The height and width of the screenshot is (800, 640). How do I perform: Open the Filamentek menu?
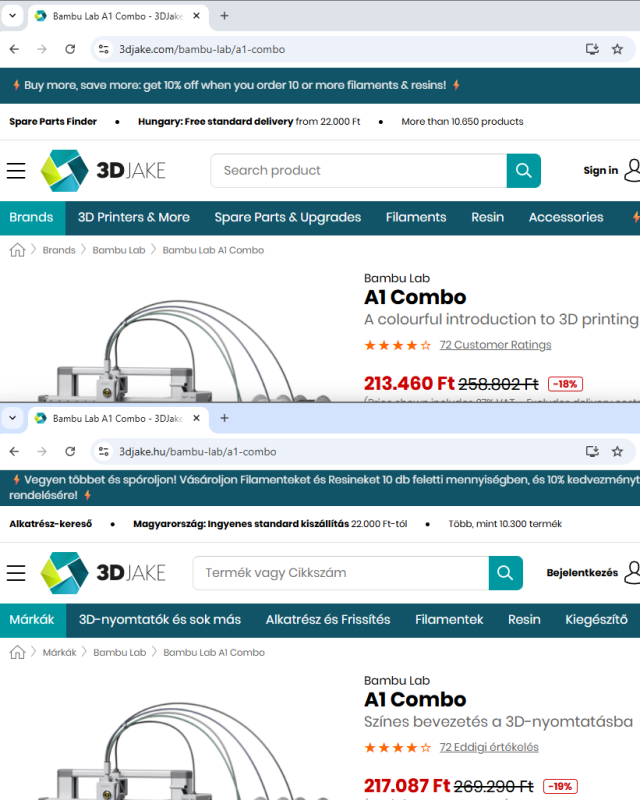(x=449, y=620)
